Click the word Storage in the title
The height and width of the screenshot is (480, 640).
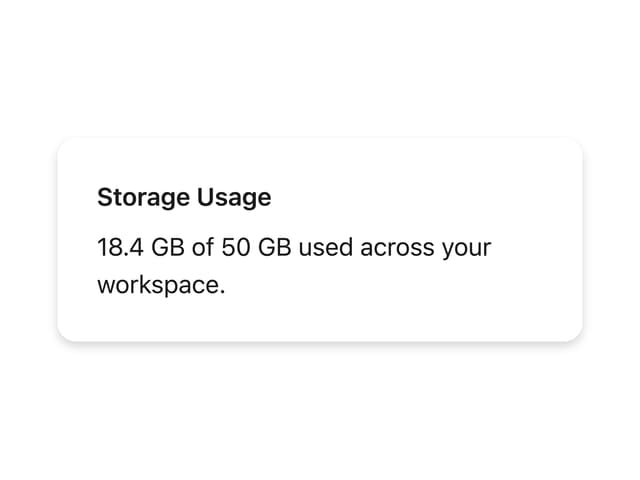[x=144, y=198]
